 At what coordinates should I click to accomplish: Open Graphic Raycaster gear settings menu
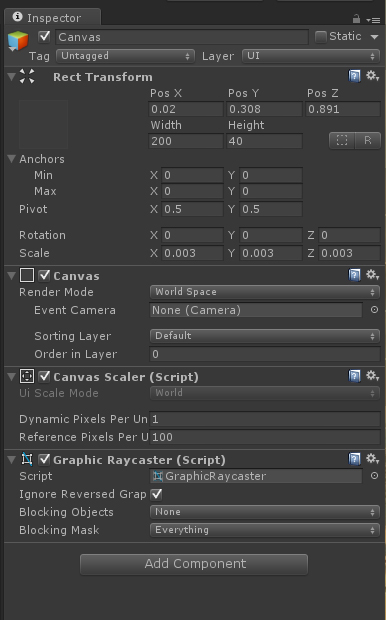click(372, 459)
